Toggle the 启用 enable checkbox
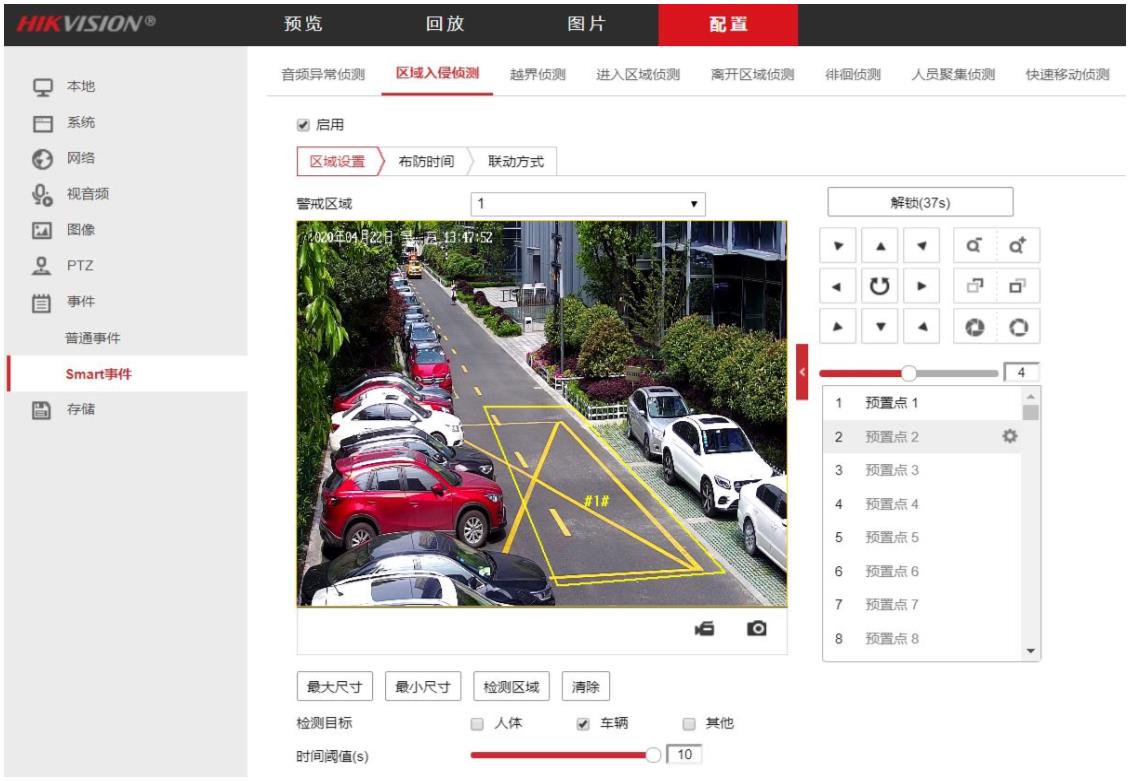This screenshot has height=781, width=1130. [x=303, y=125]
